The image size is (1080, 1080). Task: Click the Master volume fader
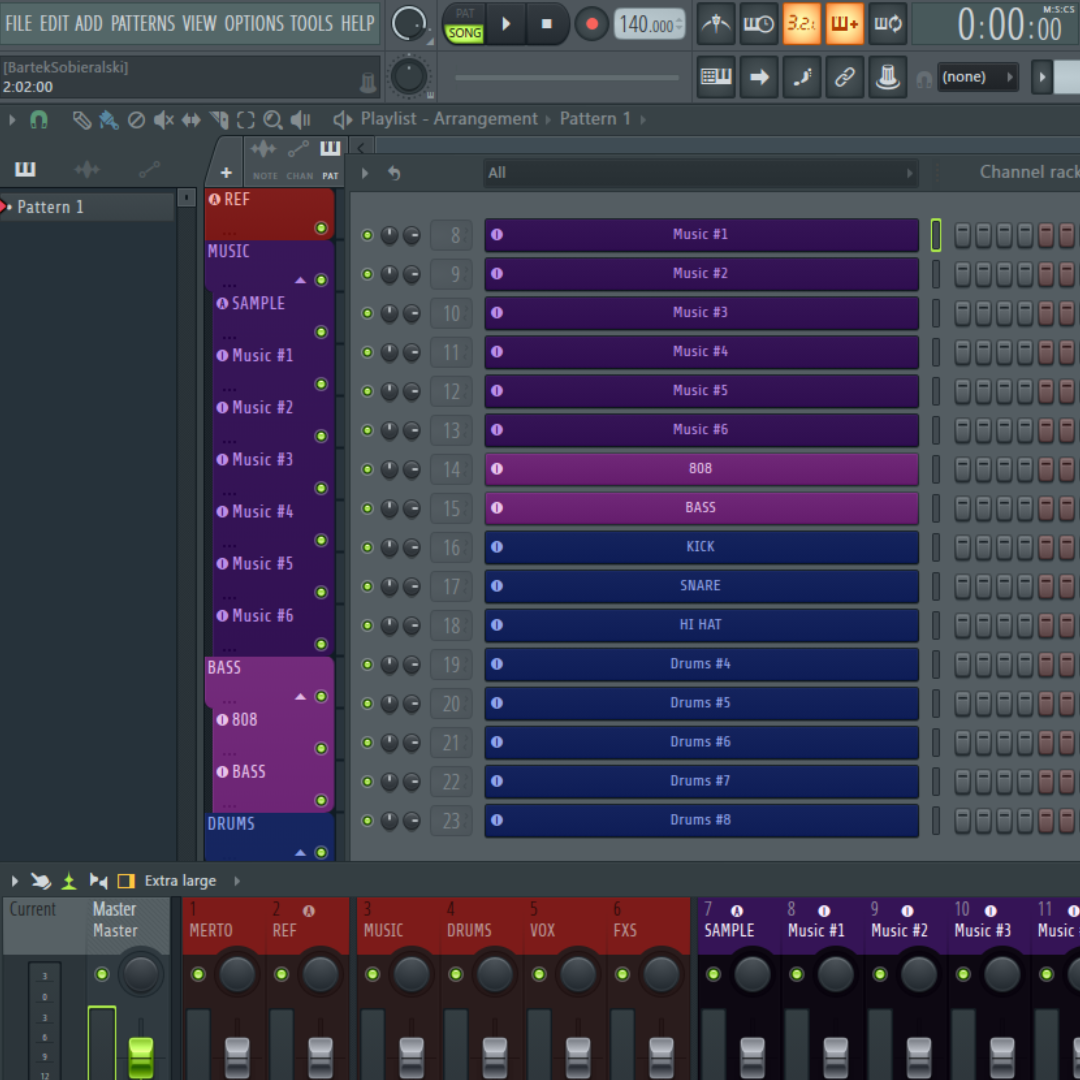point(141,1056)
